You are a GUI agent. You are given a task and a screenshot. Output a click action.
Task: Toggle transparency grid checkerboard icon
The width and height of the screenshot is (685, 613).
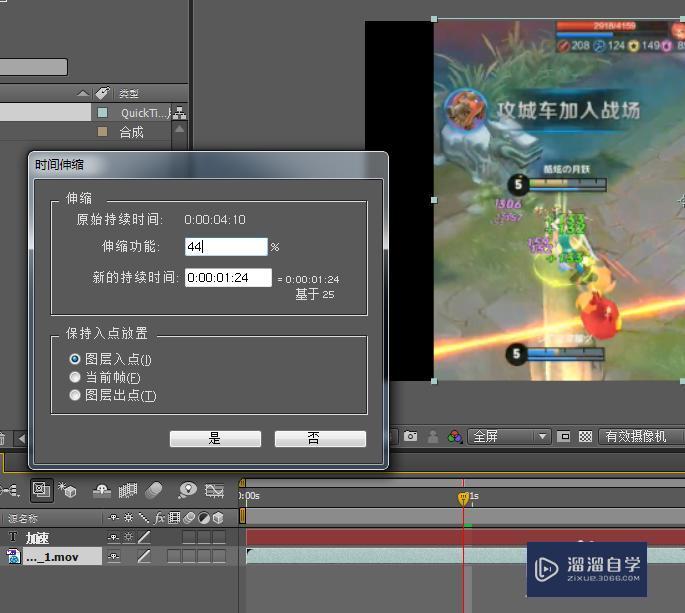coord(585,436)
